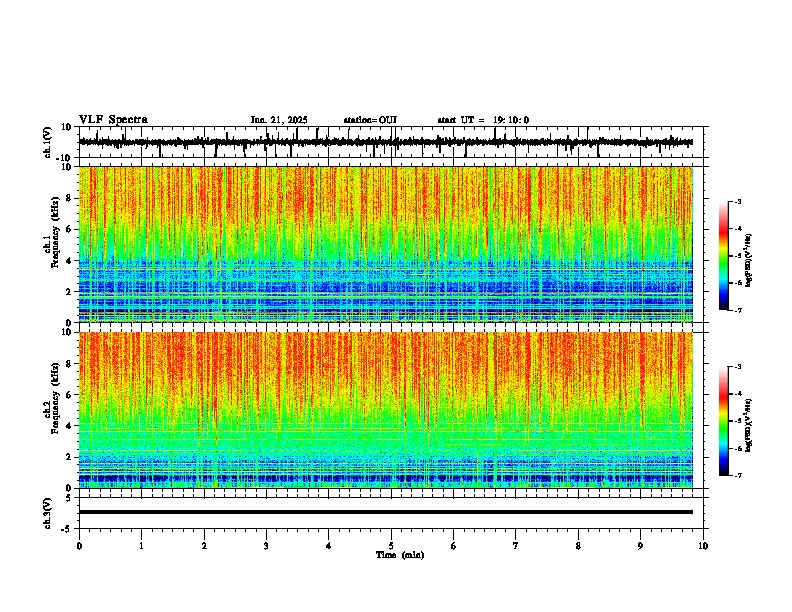Screen dimensions: 792x612
Task: Click time axis tick label "10" at end
Action: 703,546
